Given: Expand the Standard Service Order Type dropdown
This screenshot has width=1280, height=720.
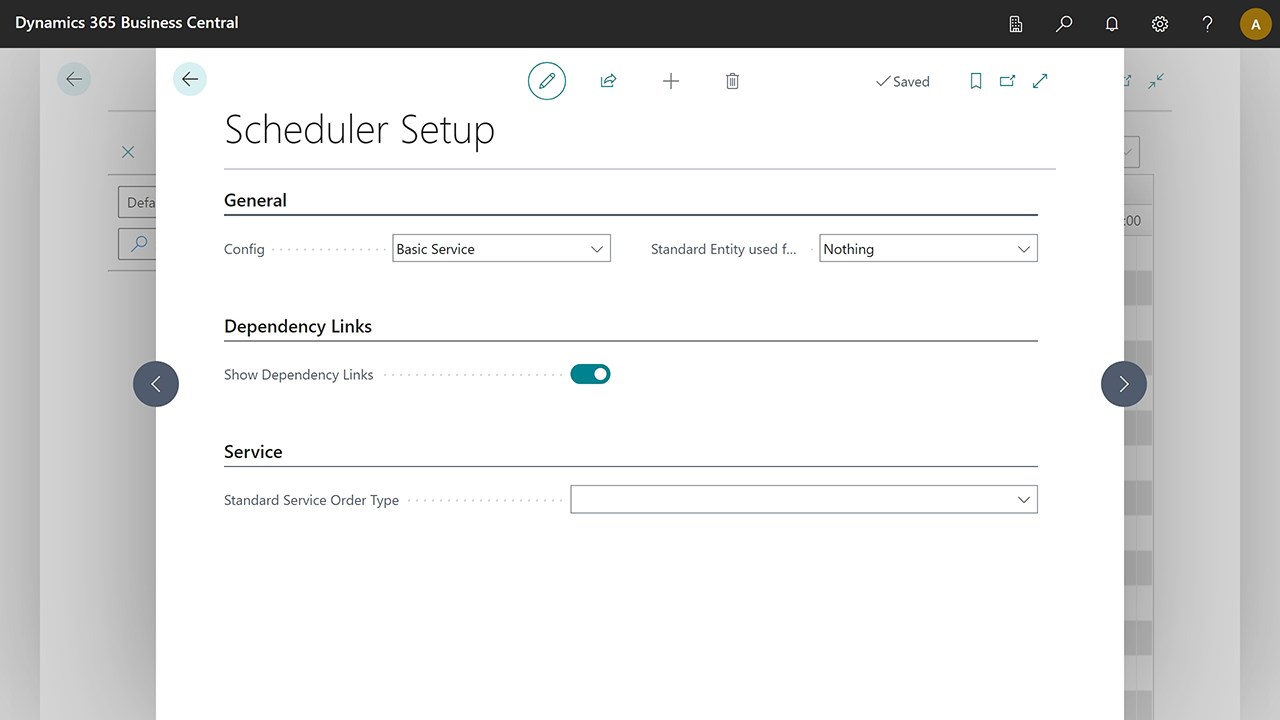Looking at the screenshot, I should coord(1023,499).
